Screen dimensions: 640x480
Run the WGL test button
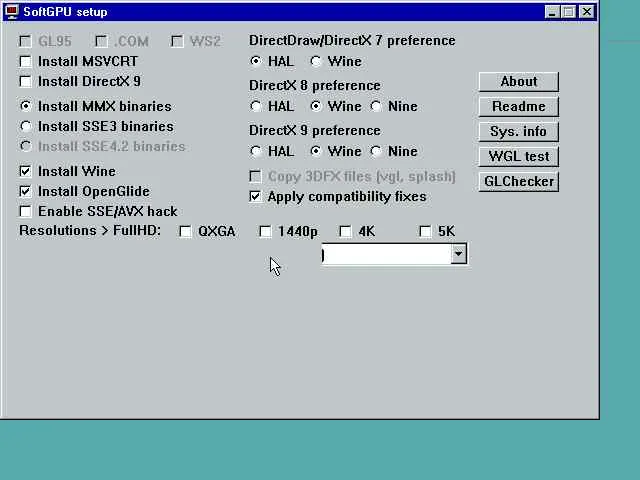519,156
